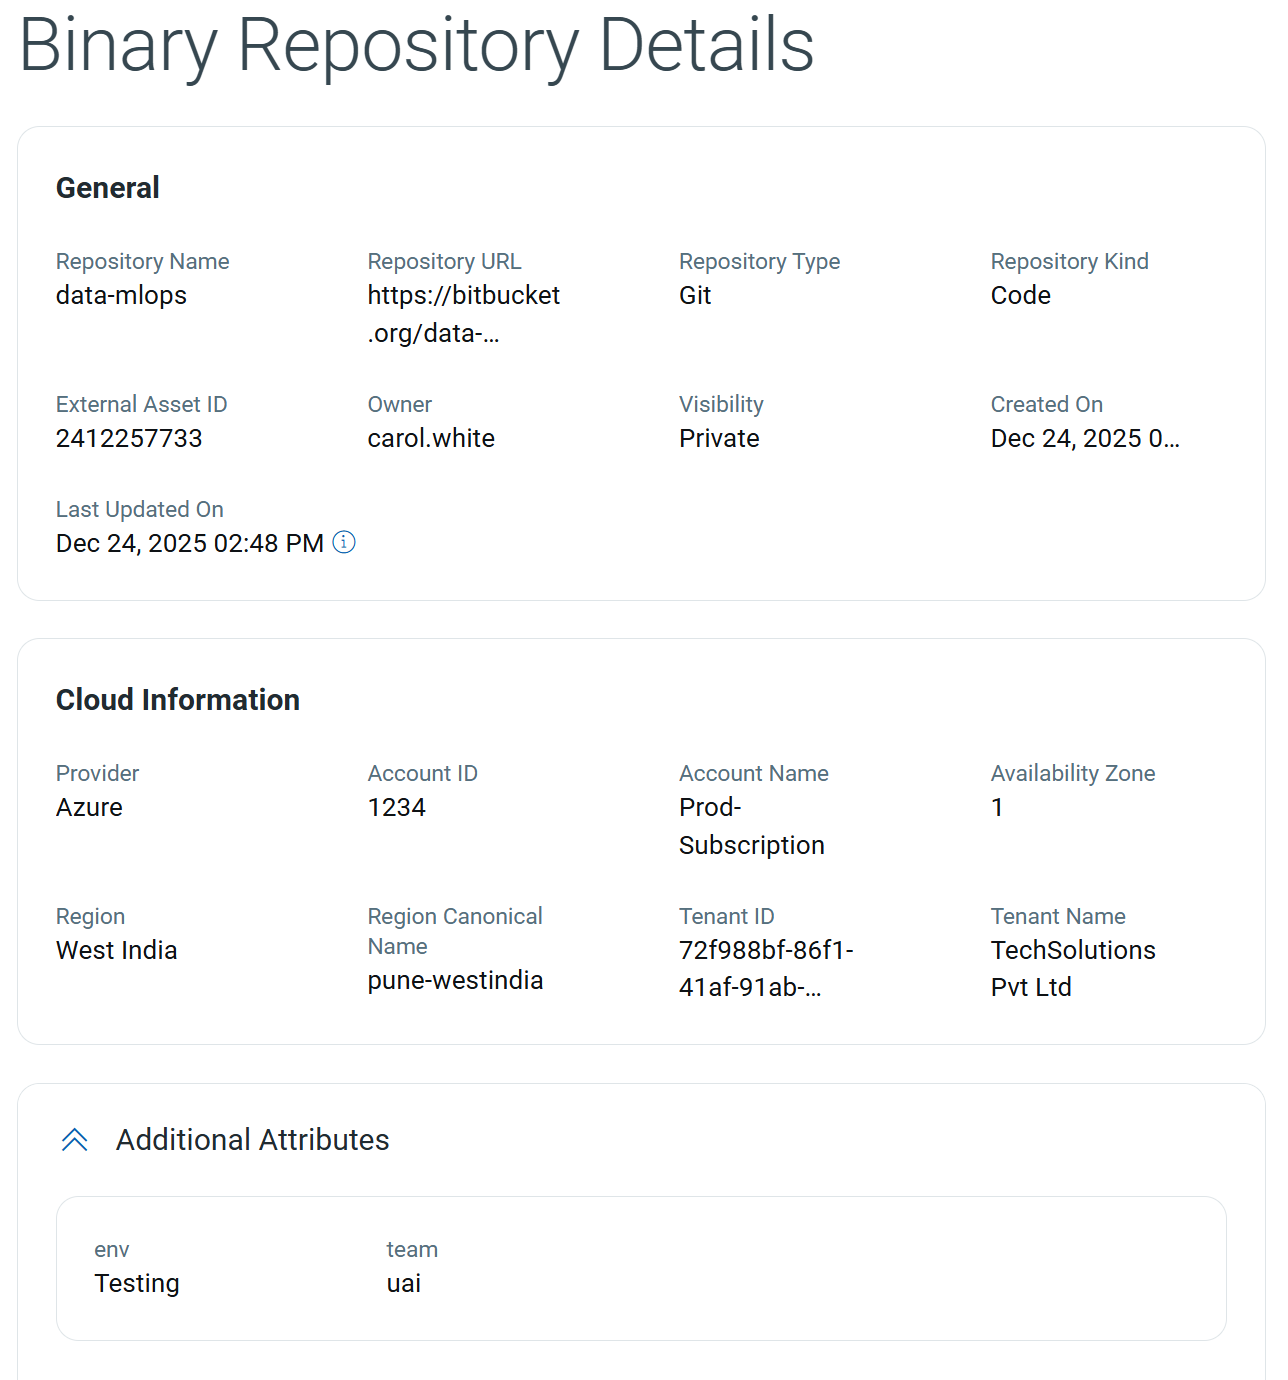Click the Additional Attributes heading
Viewport: 1288px width, 1380px height.
click(252, 1140)
